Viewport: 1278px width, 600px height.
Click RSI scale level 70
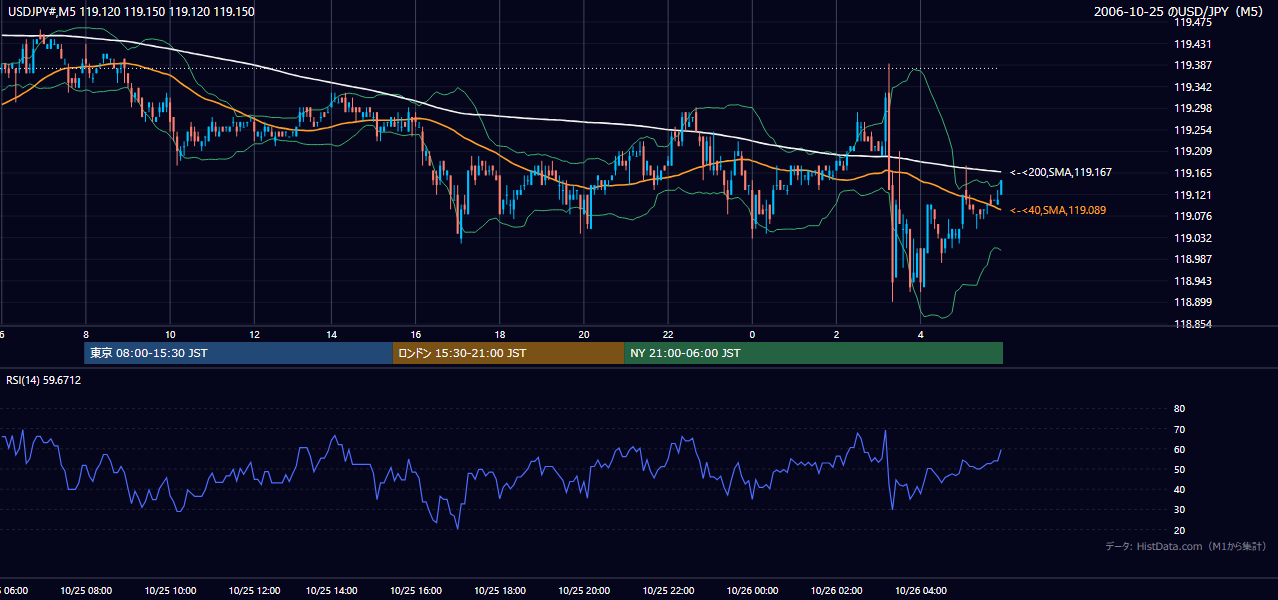(1179, 429)
